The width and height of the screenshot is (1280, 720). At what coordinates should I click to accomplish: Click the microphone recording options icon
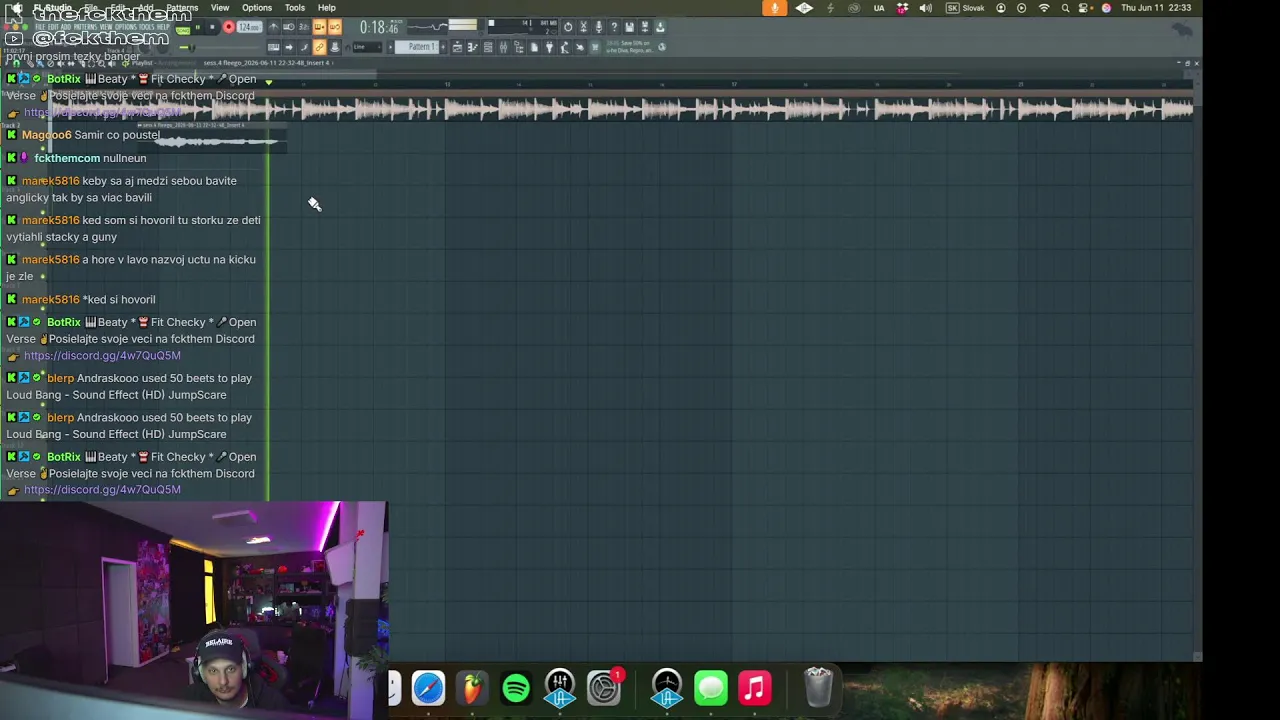[599, 27]
